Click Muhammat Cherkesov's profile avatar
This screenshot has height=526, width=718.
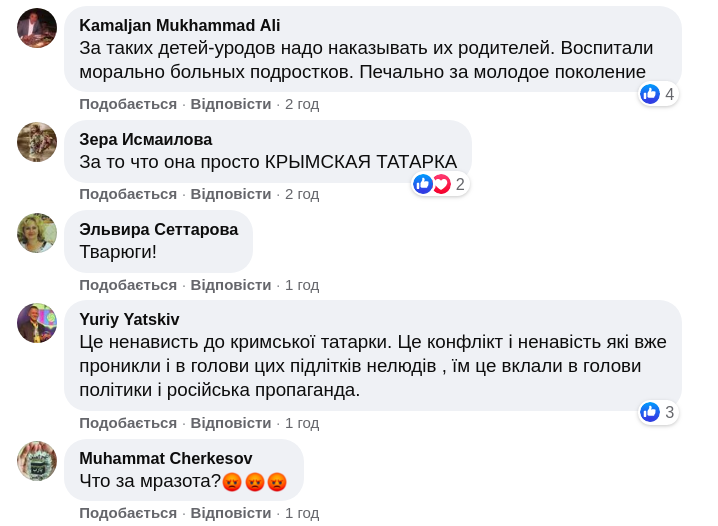37,461
